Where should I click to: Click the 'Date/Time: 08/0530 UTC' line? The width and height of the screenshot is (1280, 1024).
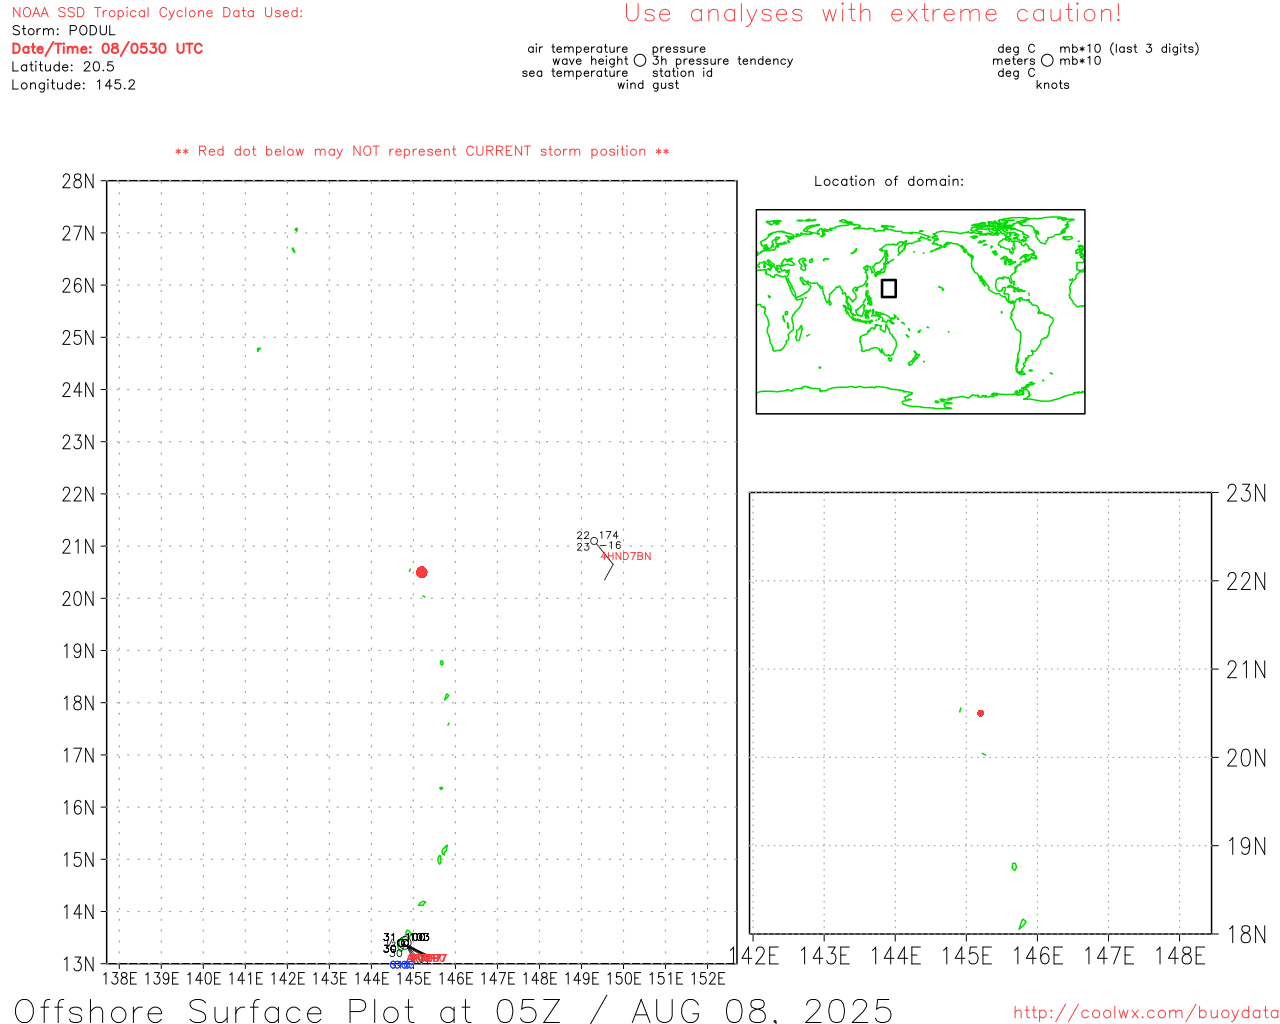(x=107, y=48)
